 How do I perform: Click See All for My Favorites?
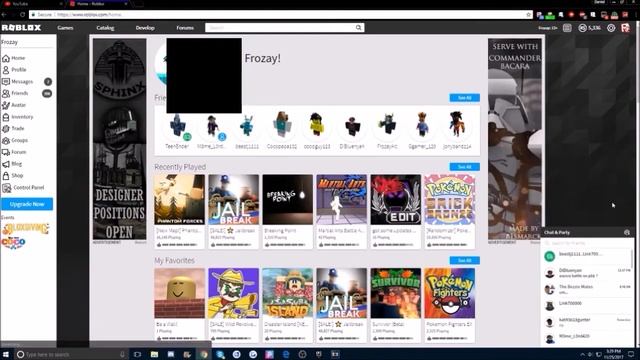pyautogui.click(x=464, y=260)
